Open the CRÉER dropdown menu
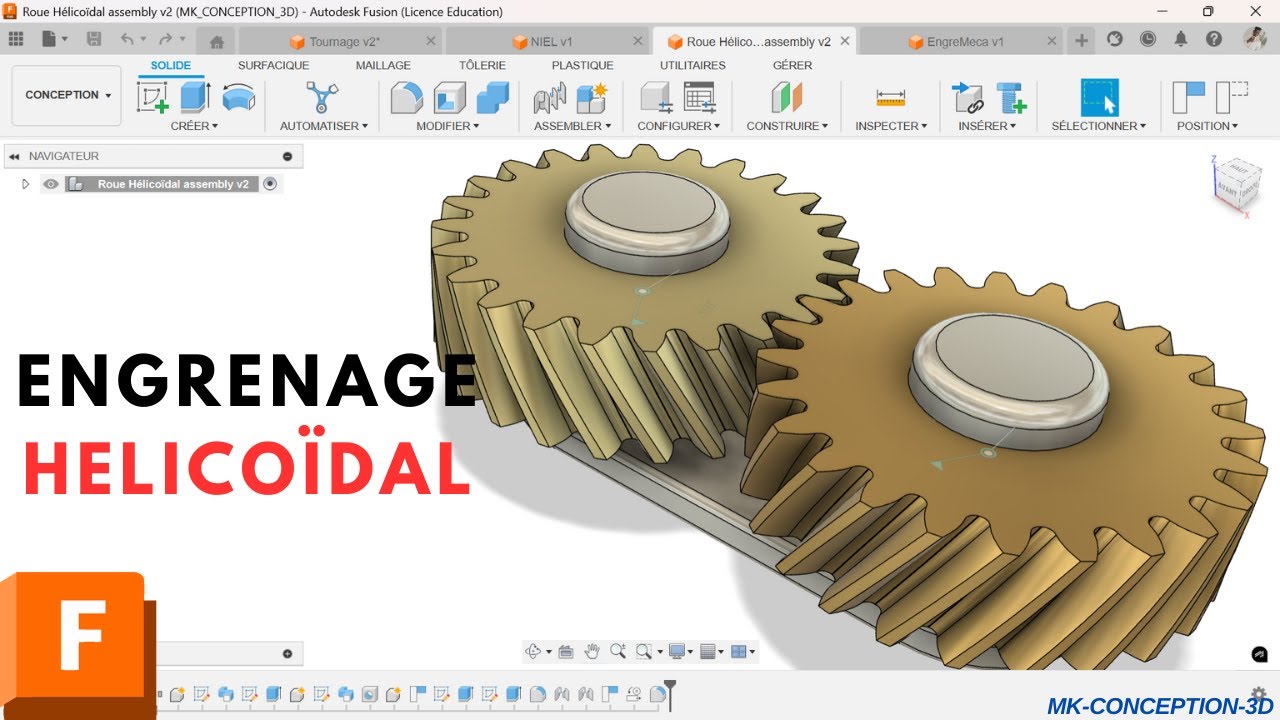The height and width of the screenshot is (720, 1280). (194, 126)
